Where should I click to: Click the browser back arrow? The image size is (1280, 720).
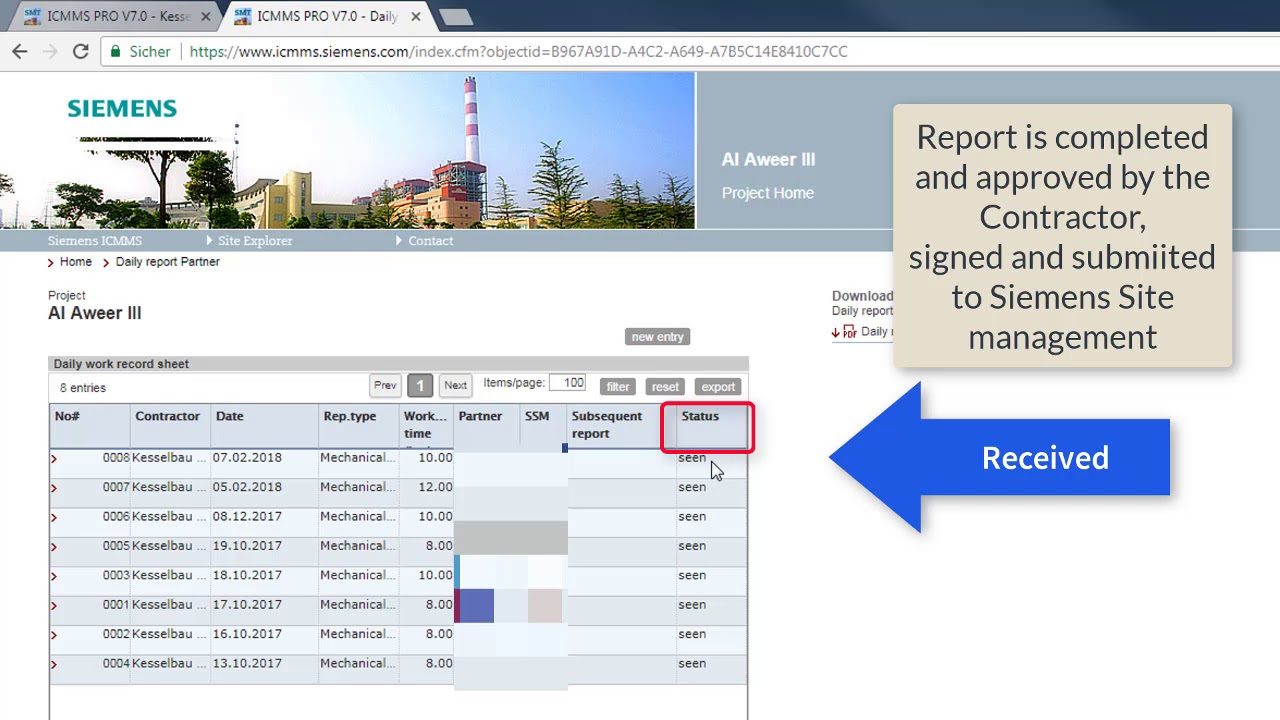[x=20, y=52]
